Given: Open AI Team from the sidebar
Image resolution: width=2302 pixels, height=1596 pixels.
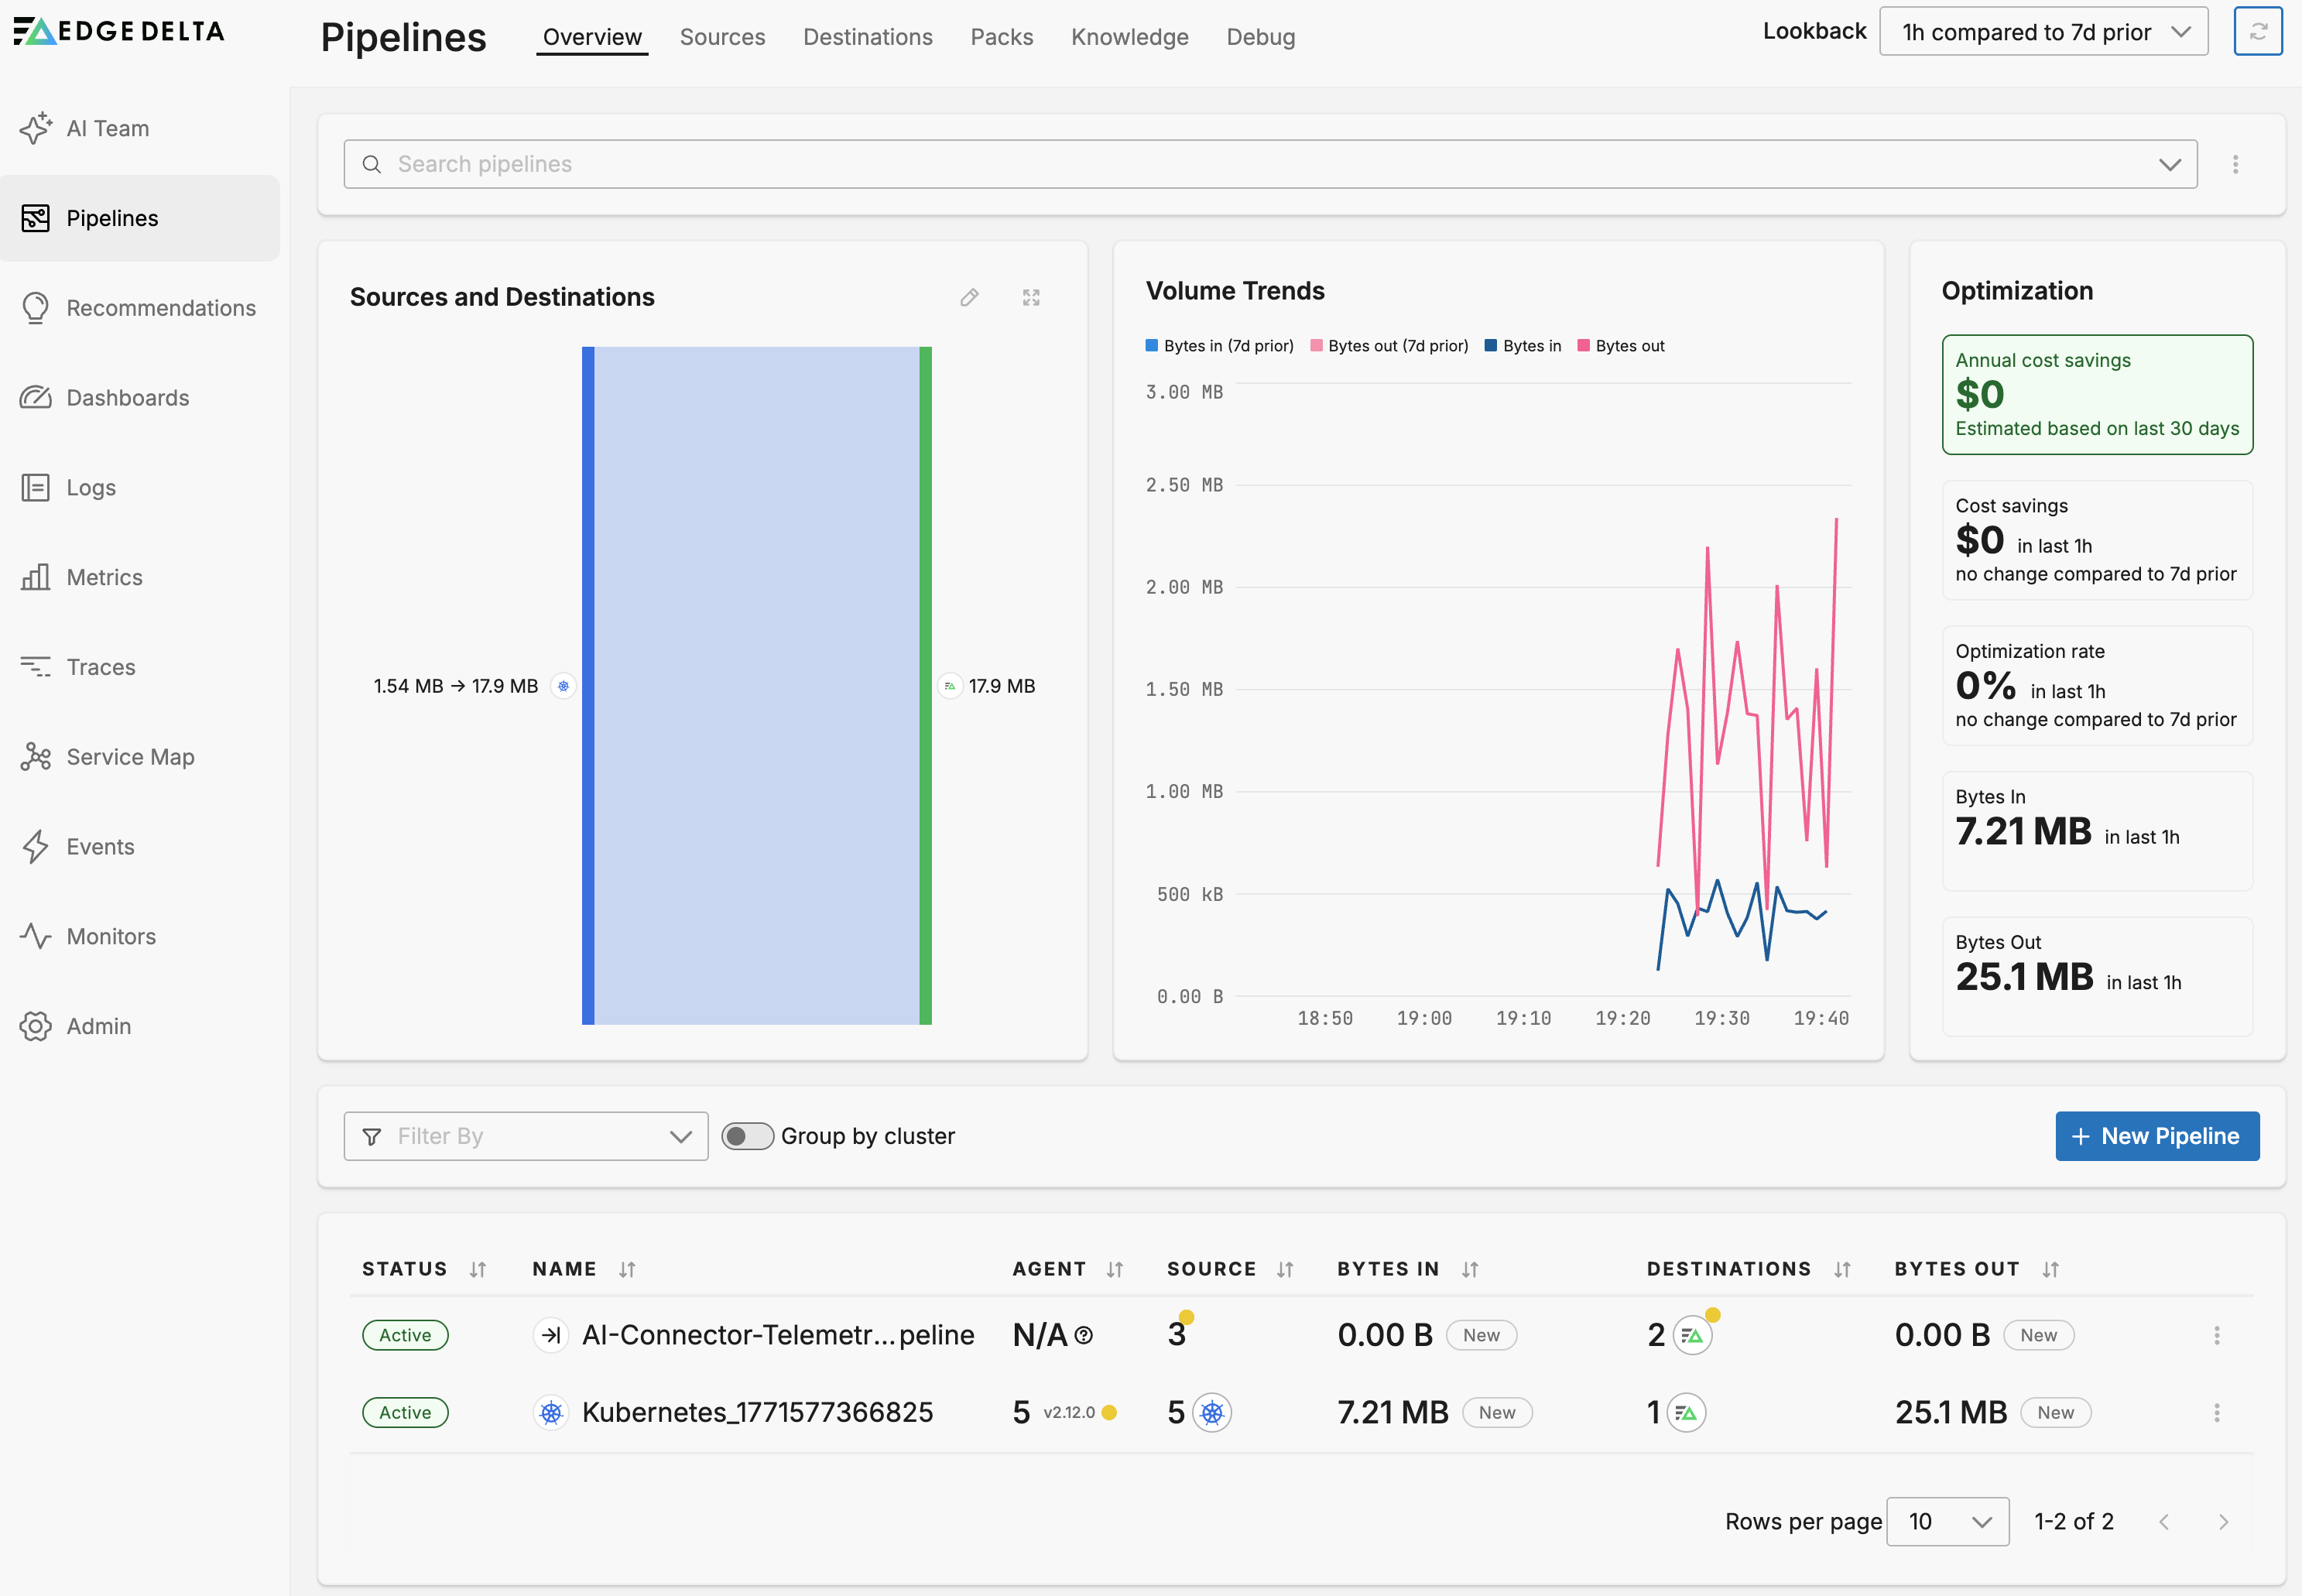Looking at the screenshot, I should pyautogui.click(x=107, y=128).
